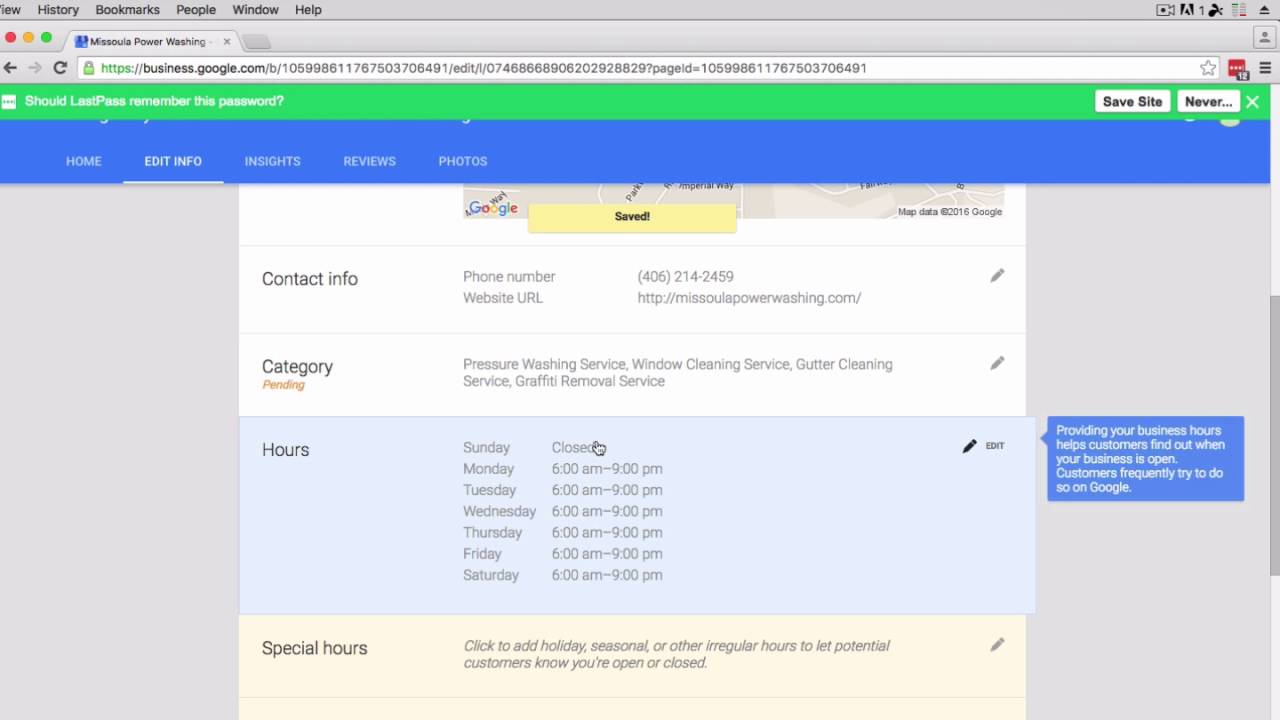The width and height of the screenshot is (1280, 720).
Task: Click the hours help tooltip
Action: point(1146,459)
